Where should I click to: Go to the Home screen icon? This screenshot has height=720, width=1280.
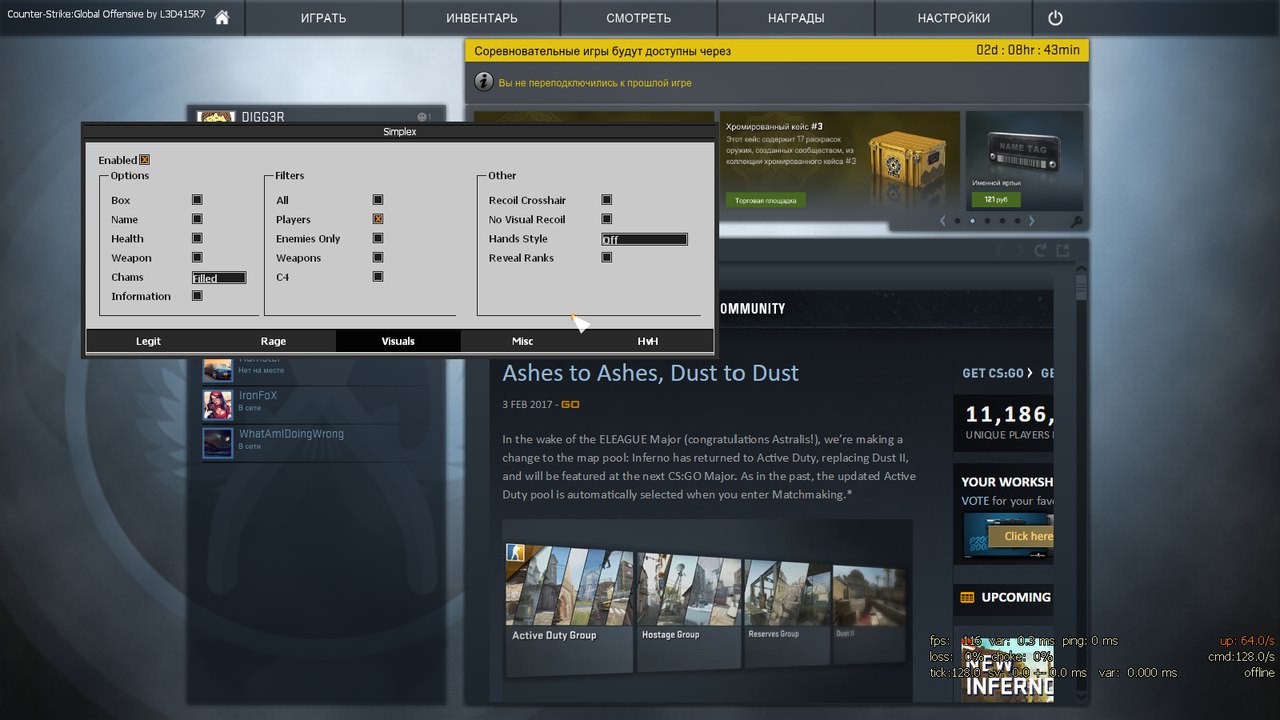point(222,18)
